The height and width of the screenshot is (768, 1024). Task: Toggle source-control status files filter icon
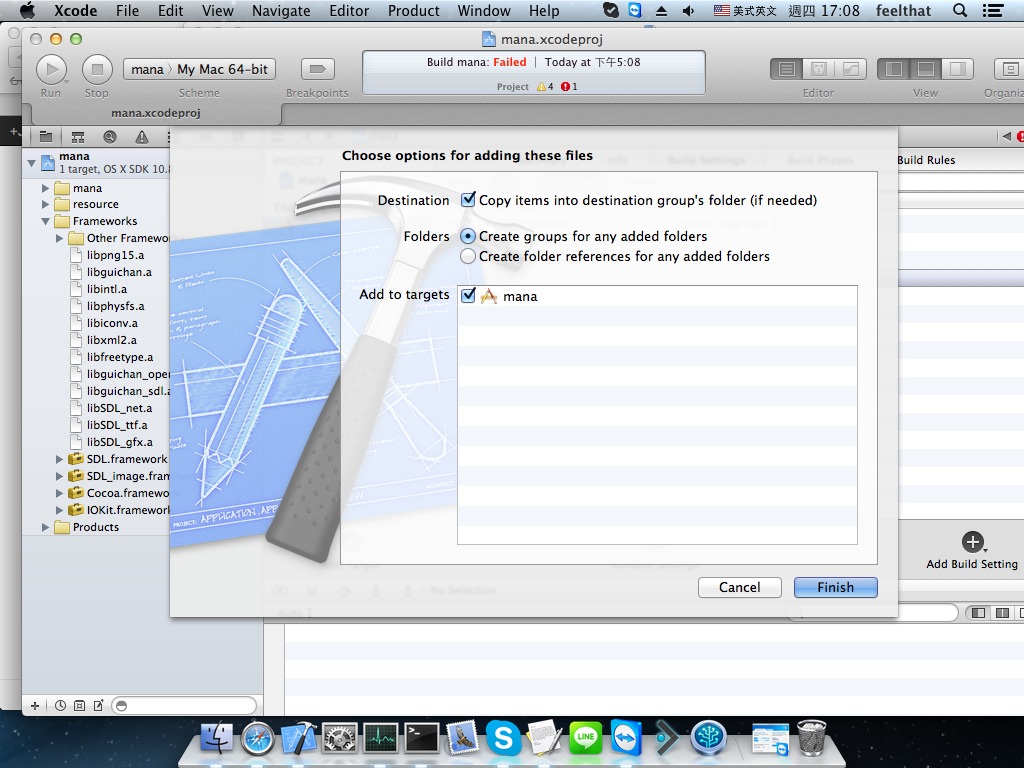click(79, 705)
